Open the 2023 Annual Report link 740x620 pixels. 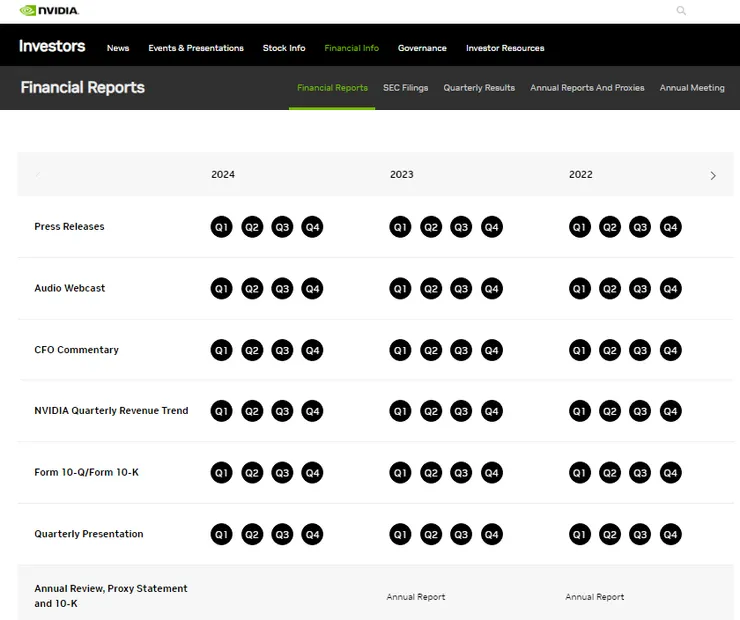[416, 597]
